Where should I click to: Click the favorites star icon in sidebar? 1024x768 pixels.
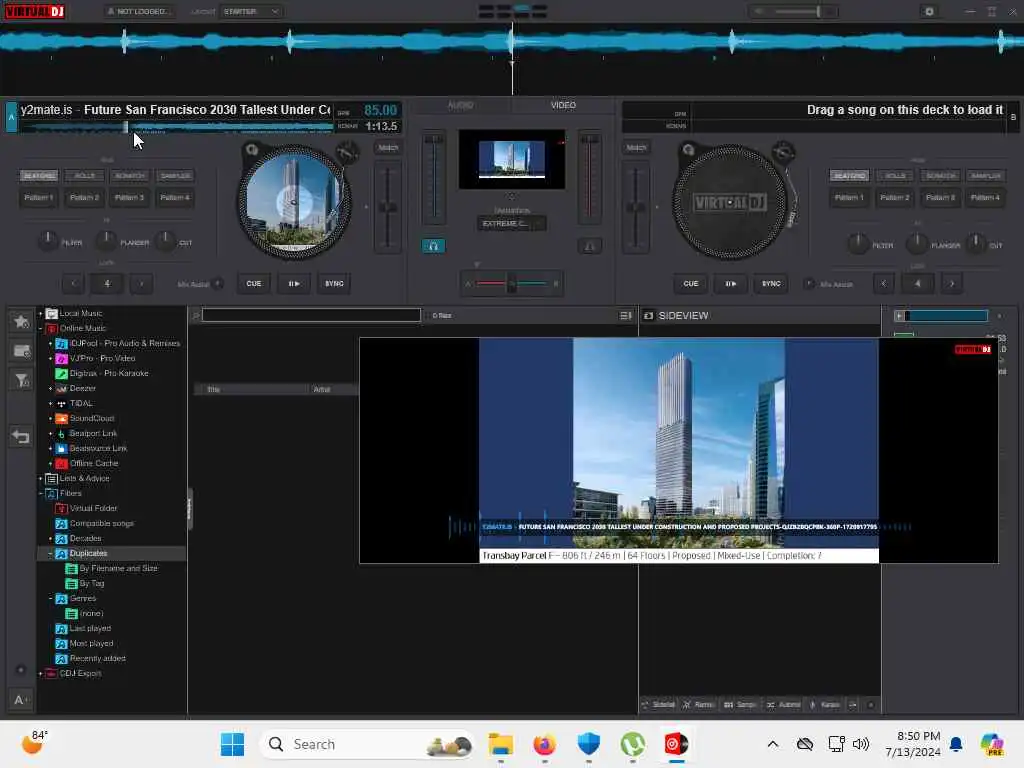pyautogui.click(x=21, y=321)
